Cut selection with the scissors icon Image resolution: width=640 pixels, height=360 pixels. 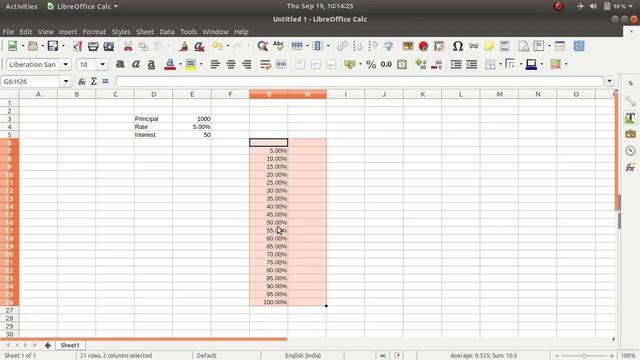point(128,46)
